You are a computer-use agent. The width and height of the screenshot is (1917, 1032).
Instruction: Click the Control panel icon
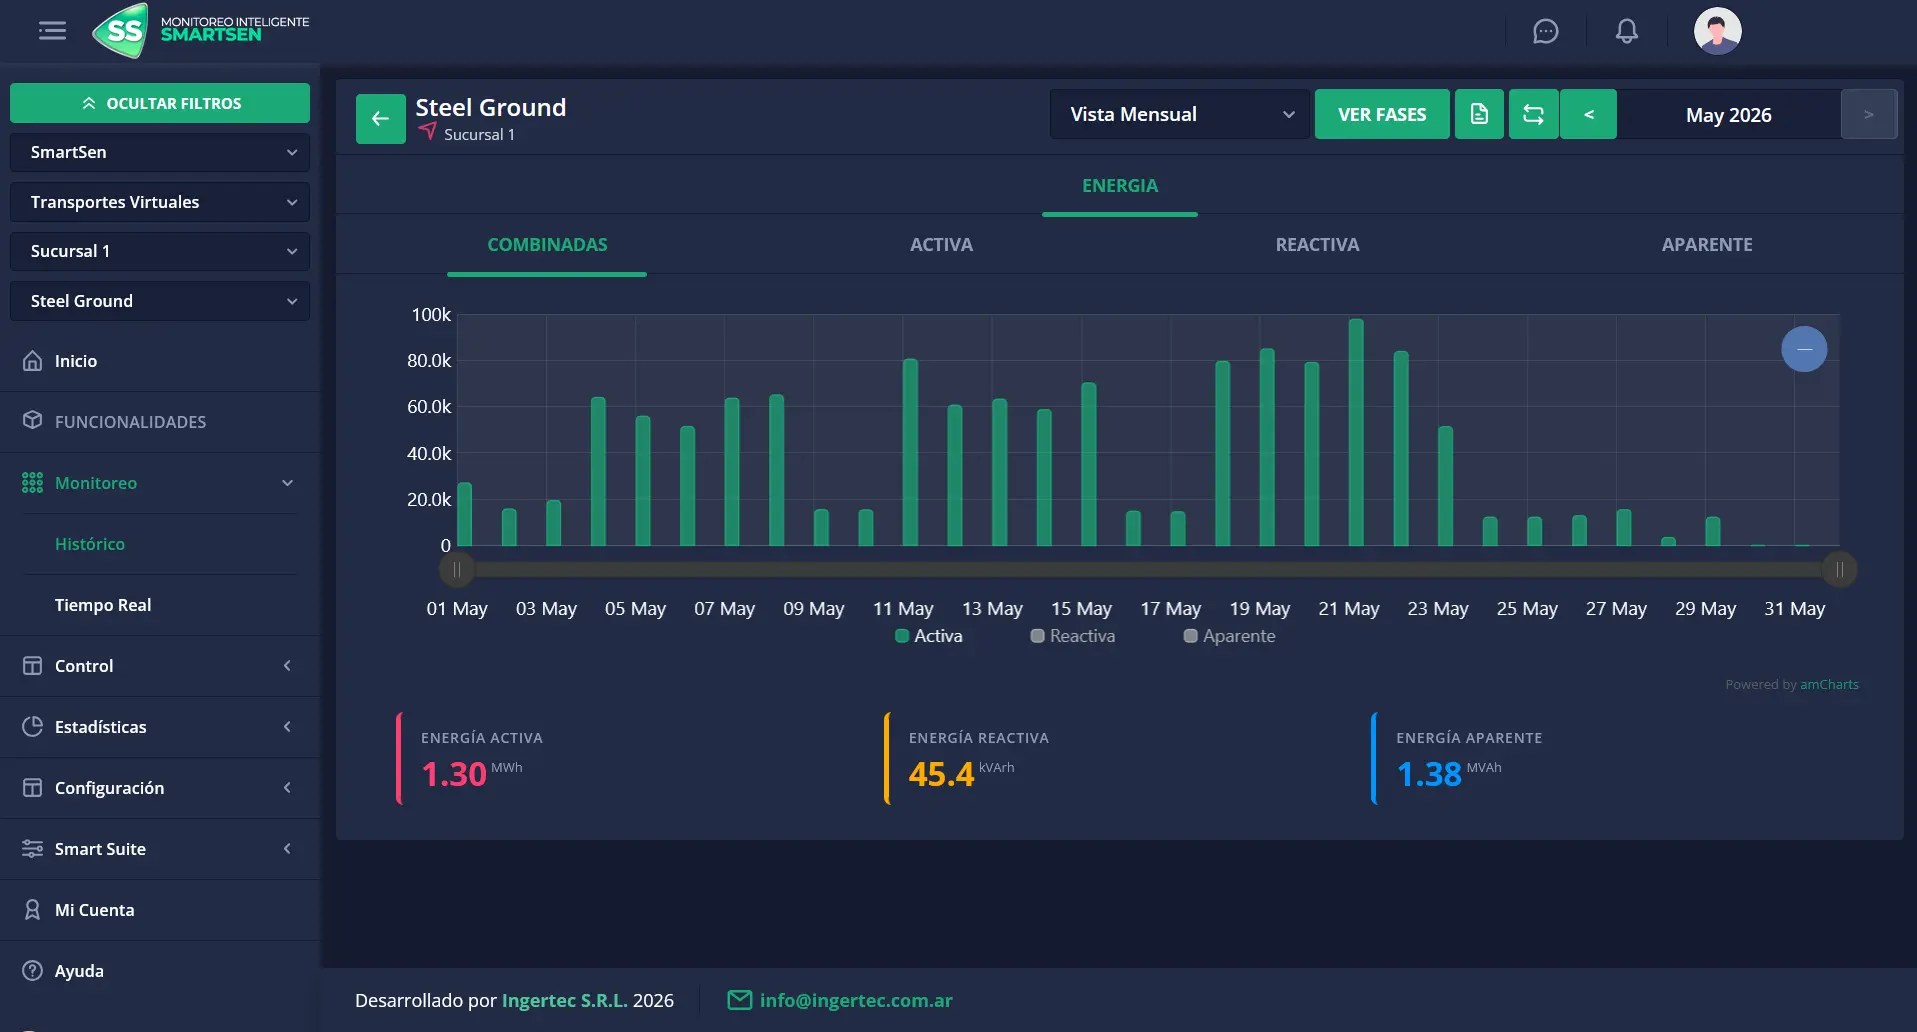33,666
